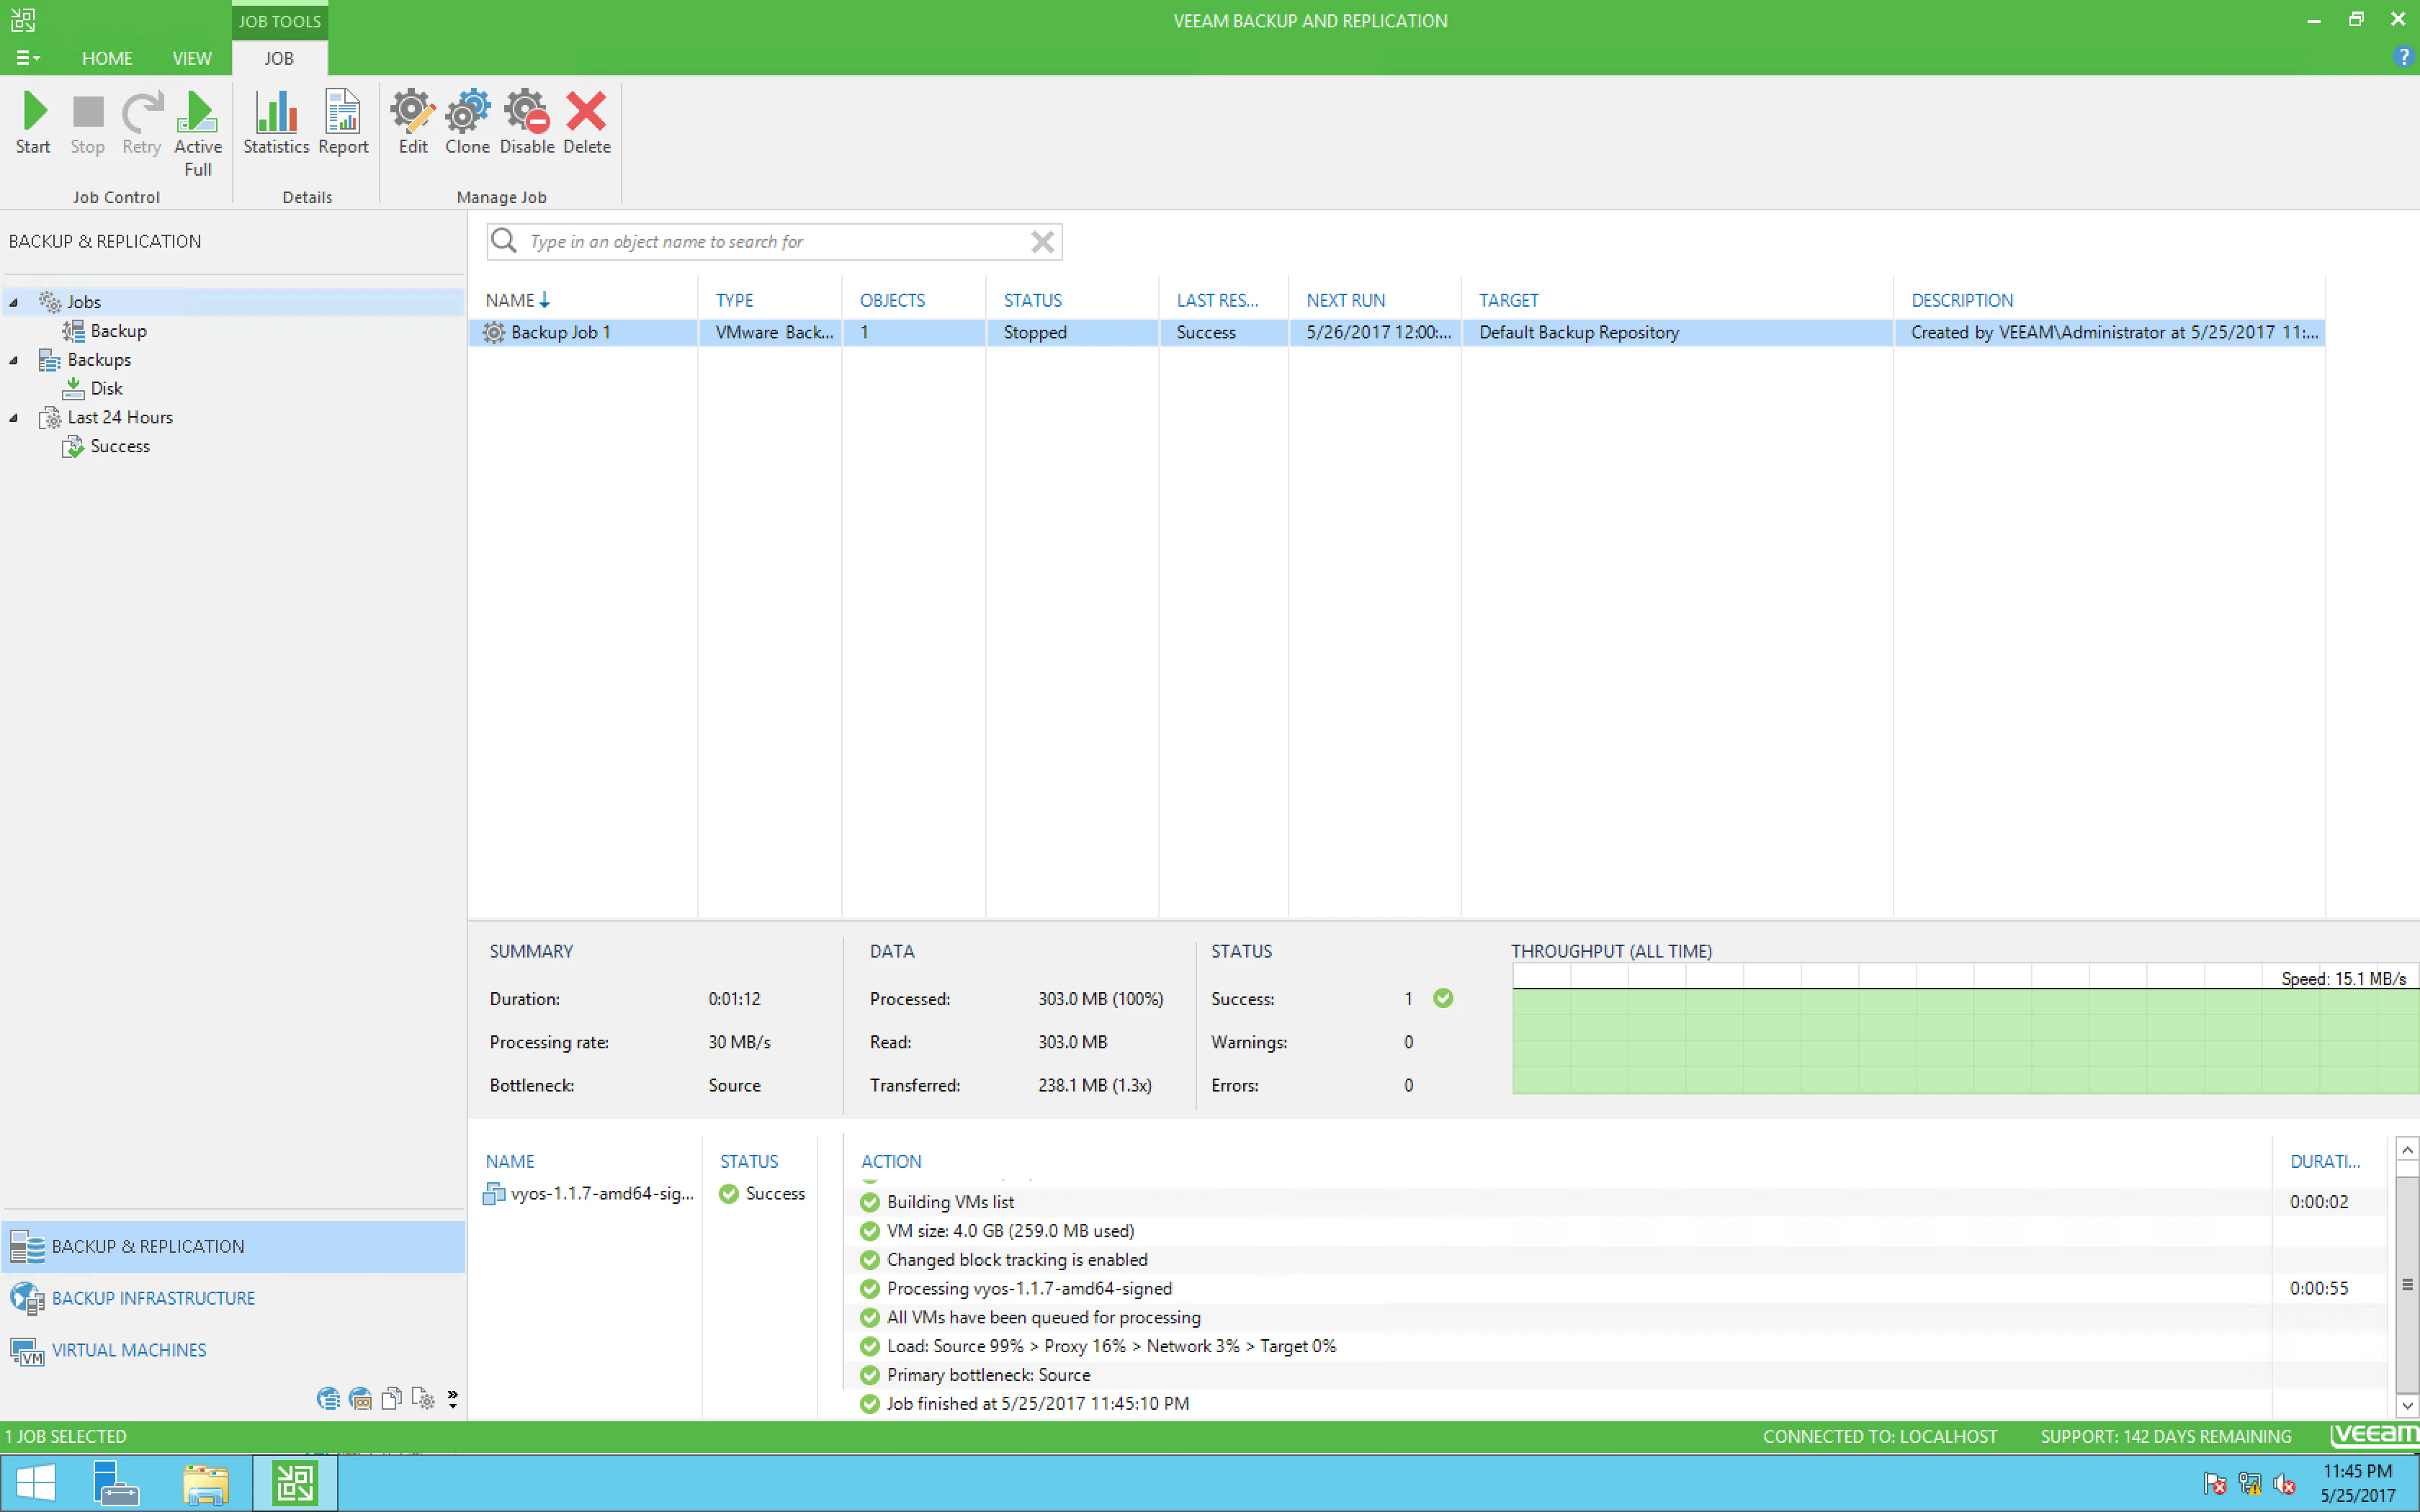This screenshot has width=2420, height=1512.
Task: Switch to the VIEW ribbon tab
Action: tap(192, 58)
